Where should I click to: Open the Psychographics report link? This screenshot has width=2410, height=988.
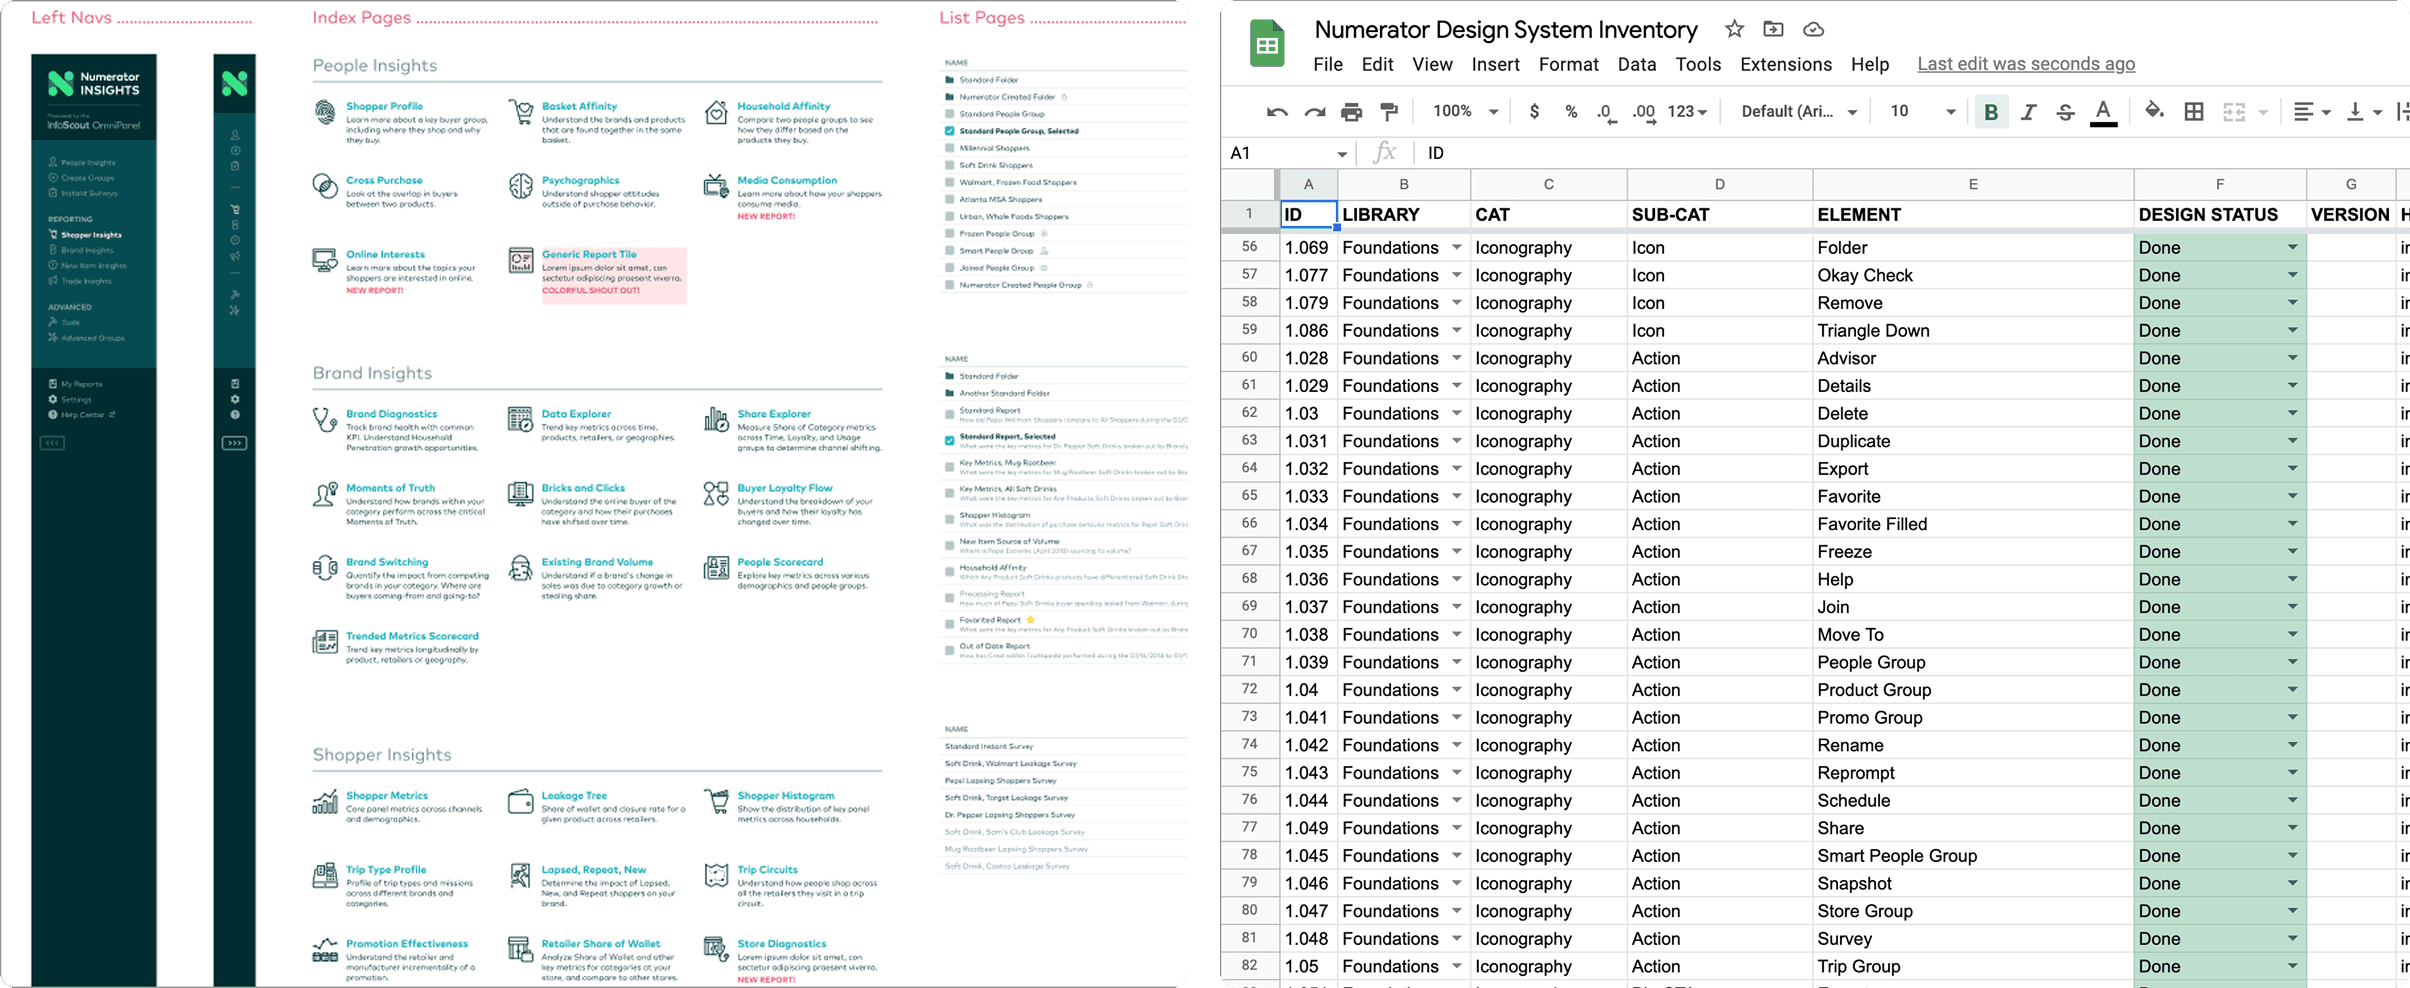point(580,181)
